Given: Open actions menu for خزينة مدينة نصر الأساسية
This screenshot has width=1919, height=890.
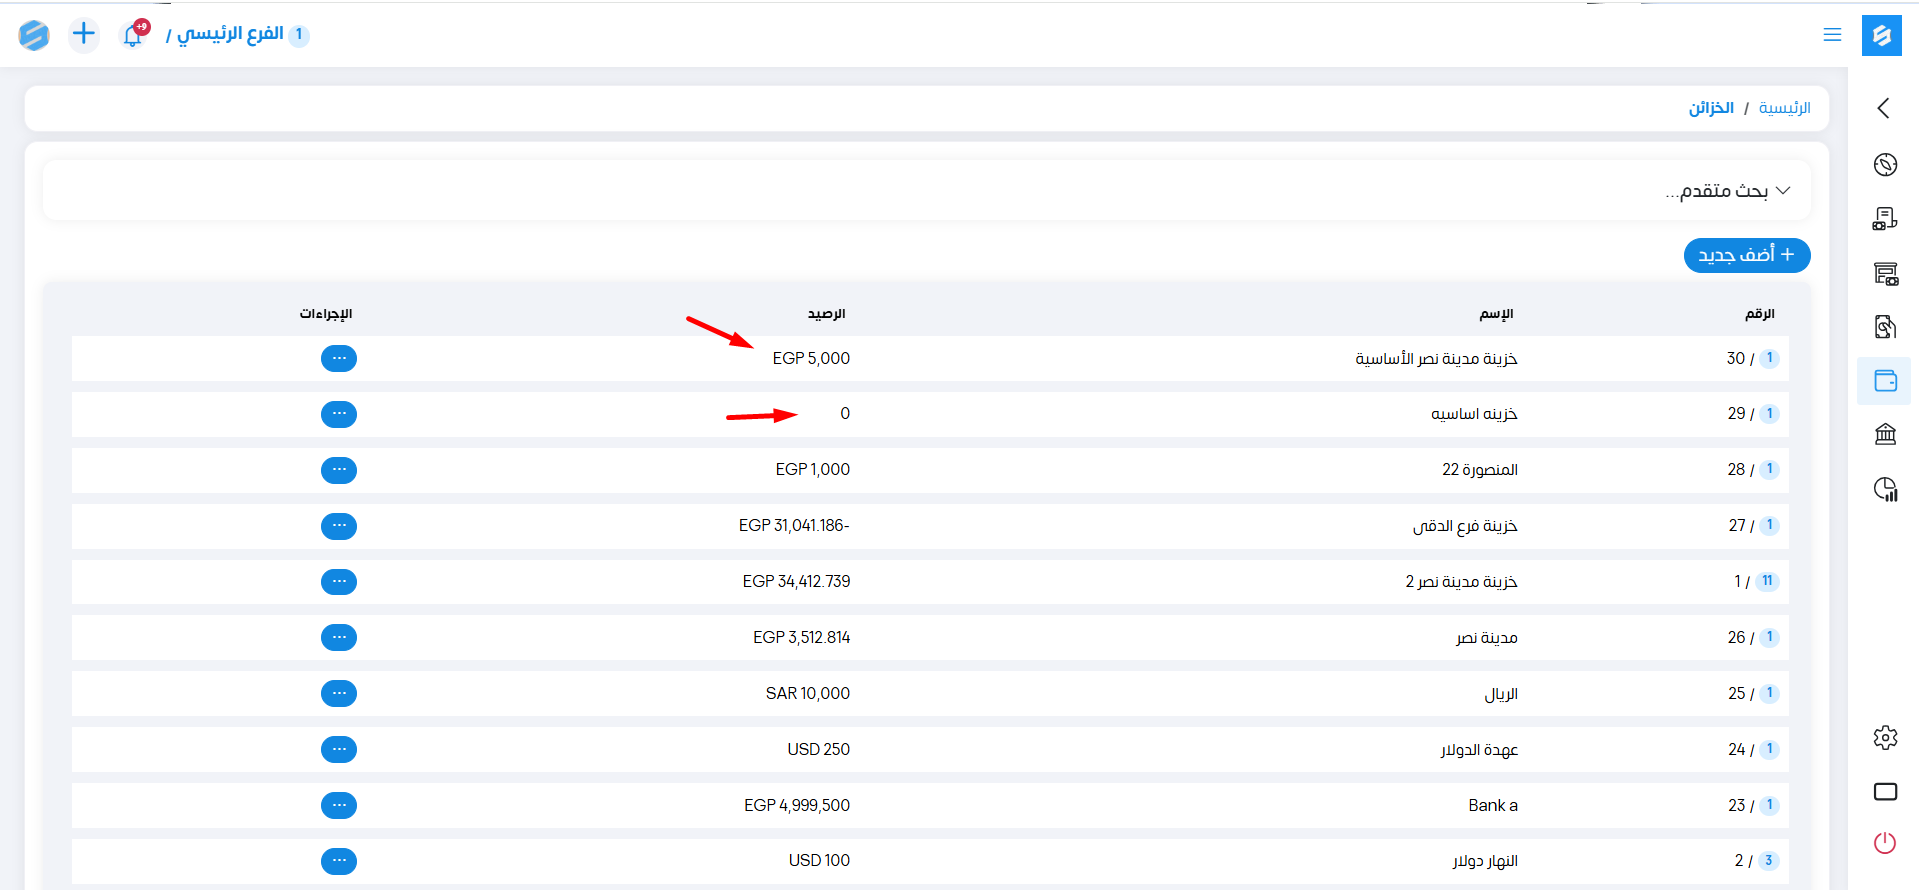Looking at the screenshot, I should pos(339,358).
